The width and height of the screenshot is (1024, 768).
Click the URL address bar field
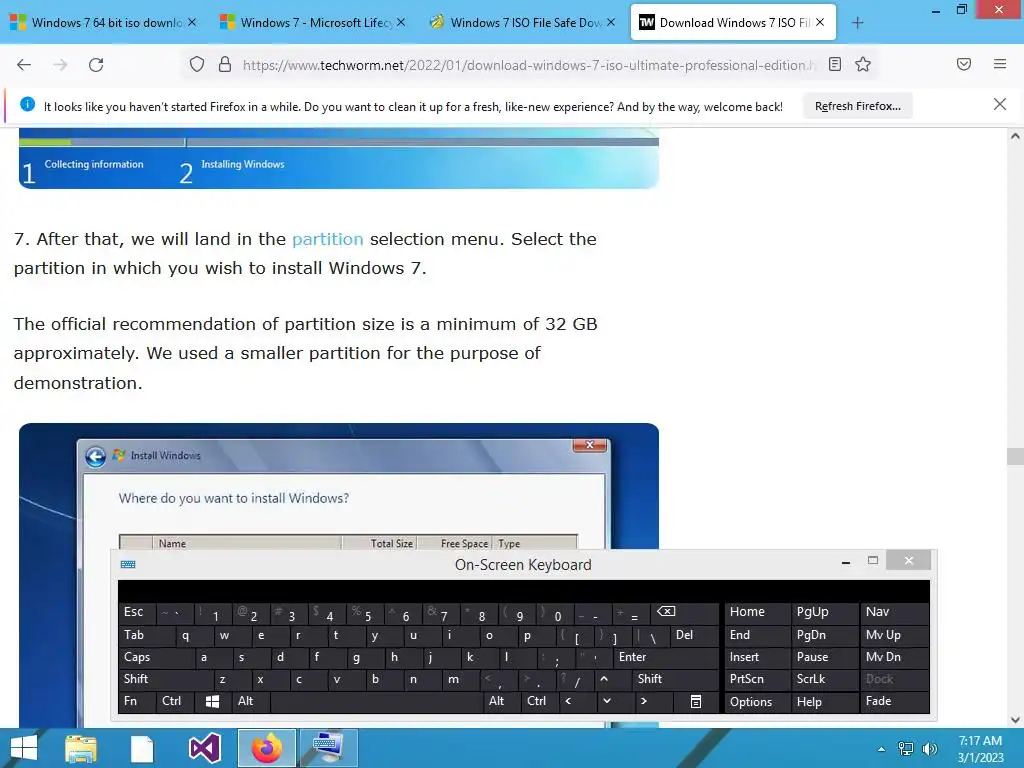529,65
